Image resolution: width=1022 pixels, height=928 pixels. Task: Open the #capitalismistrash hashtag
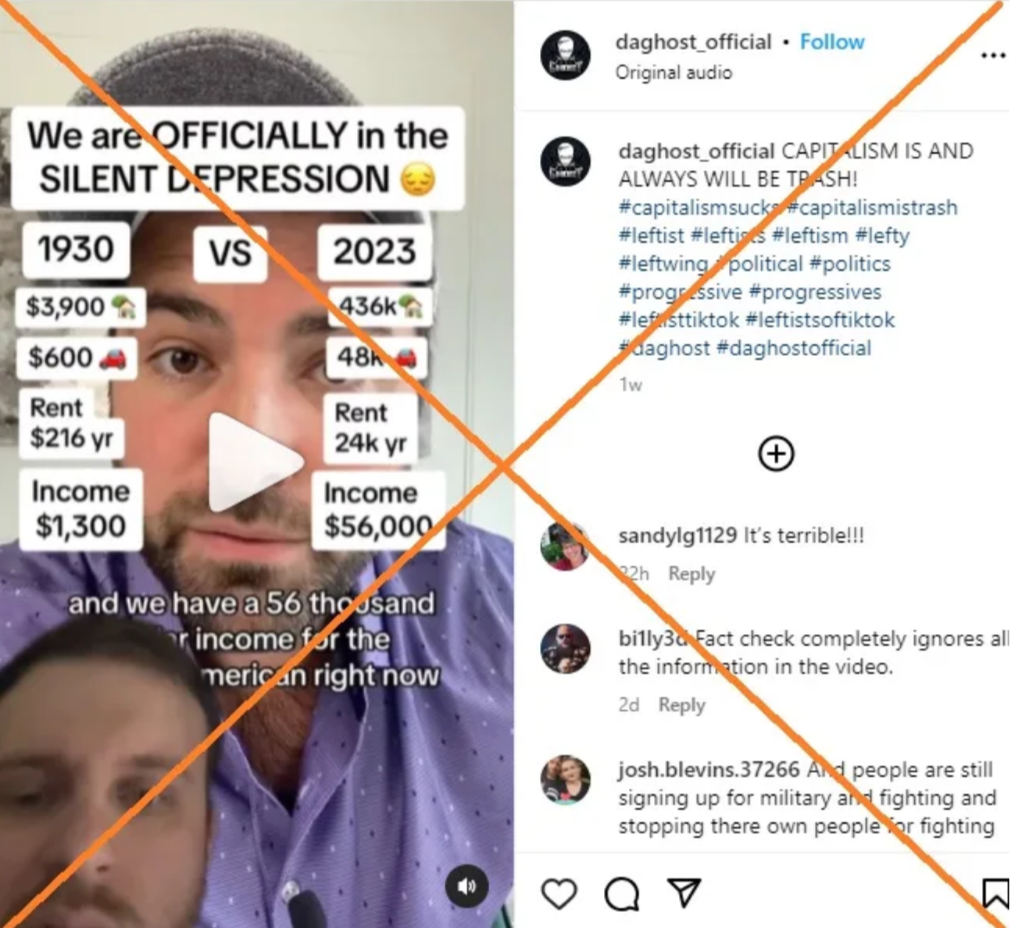(872, 207)
